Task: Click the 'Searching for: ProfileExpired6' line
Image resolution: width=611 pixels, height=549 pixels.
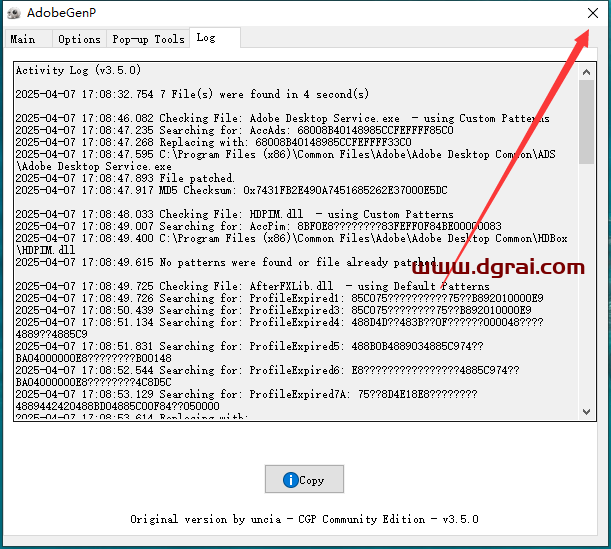Action: (267, 376)
